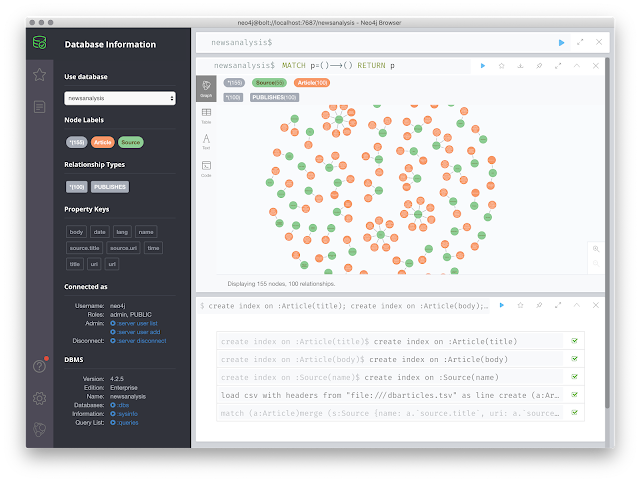Click the date property key

(x=99, y=232)
